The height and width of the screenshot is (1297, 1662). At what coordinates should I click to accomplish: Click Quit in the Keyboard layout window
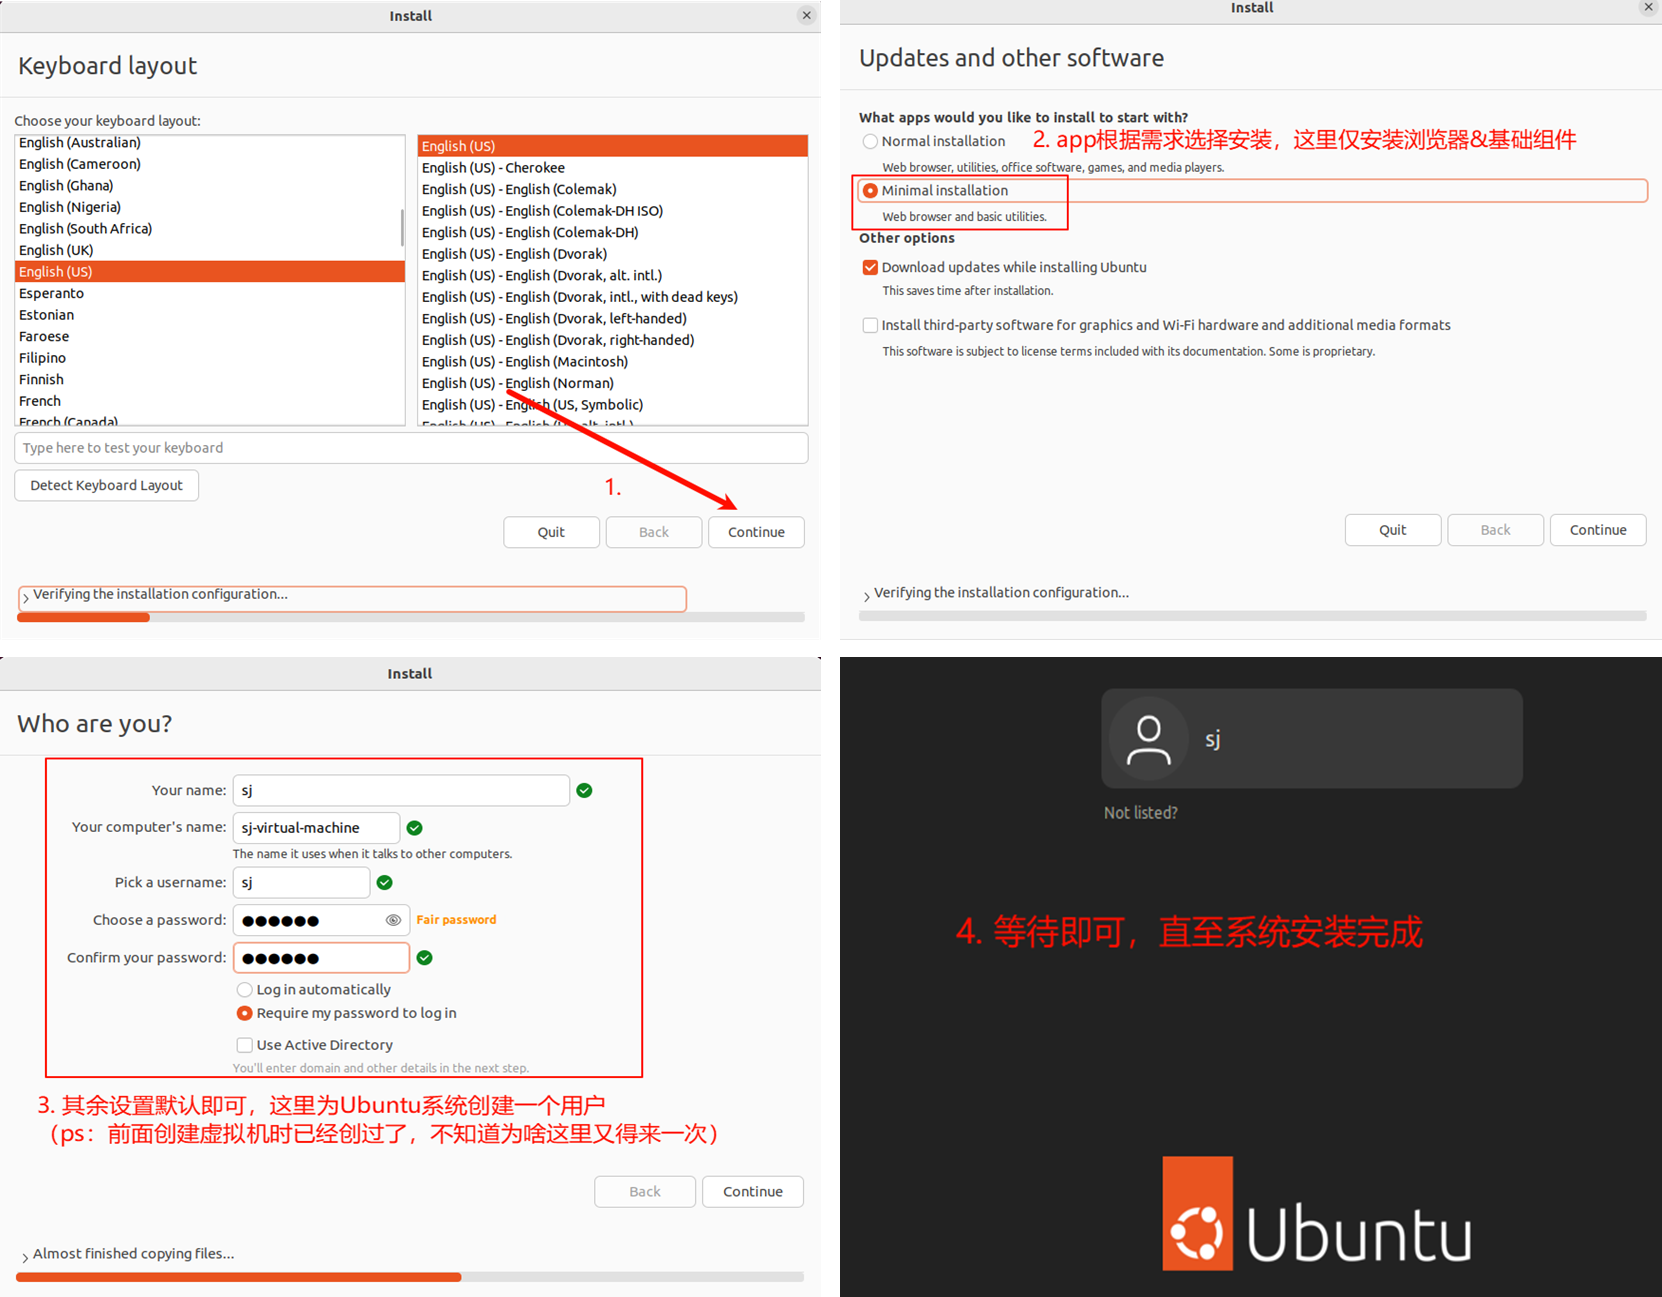[x=551, y=532]
